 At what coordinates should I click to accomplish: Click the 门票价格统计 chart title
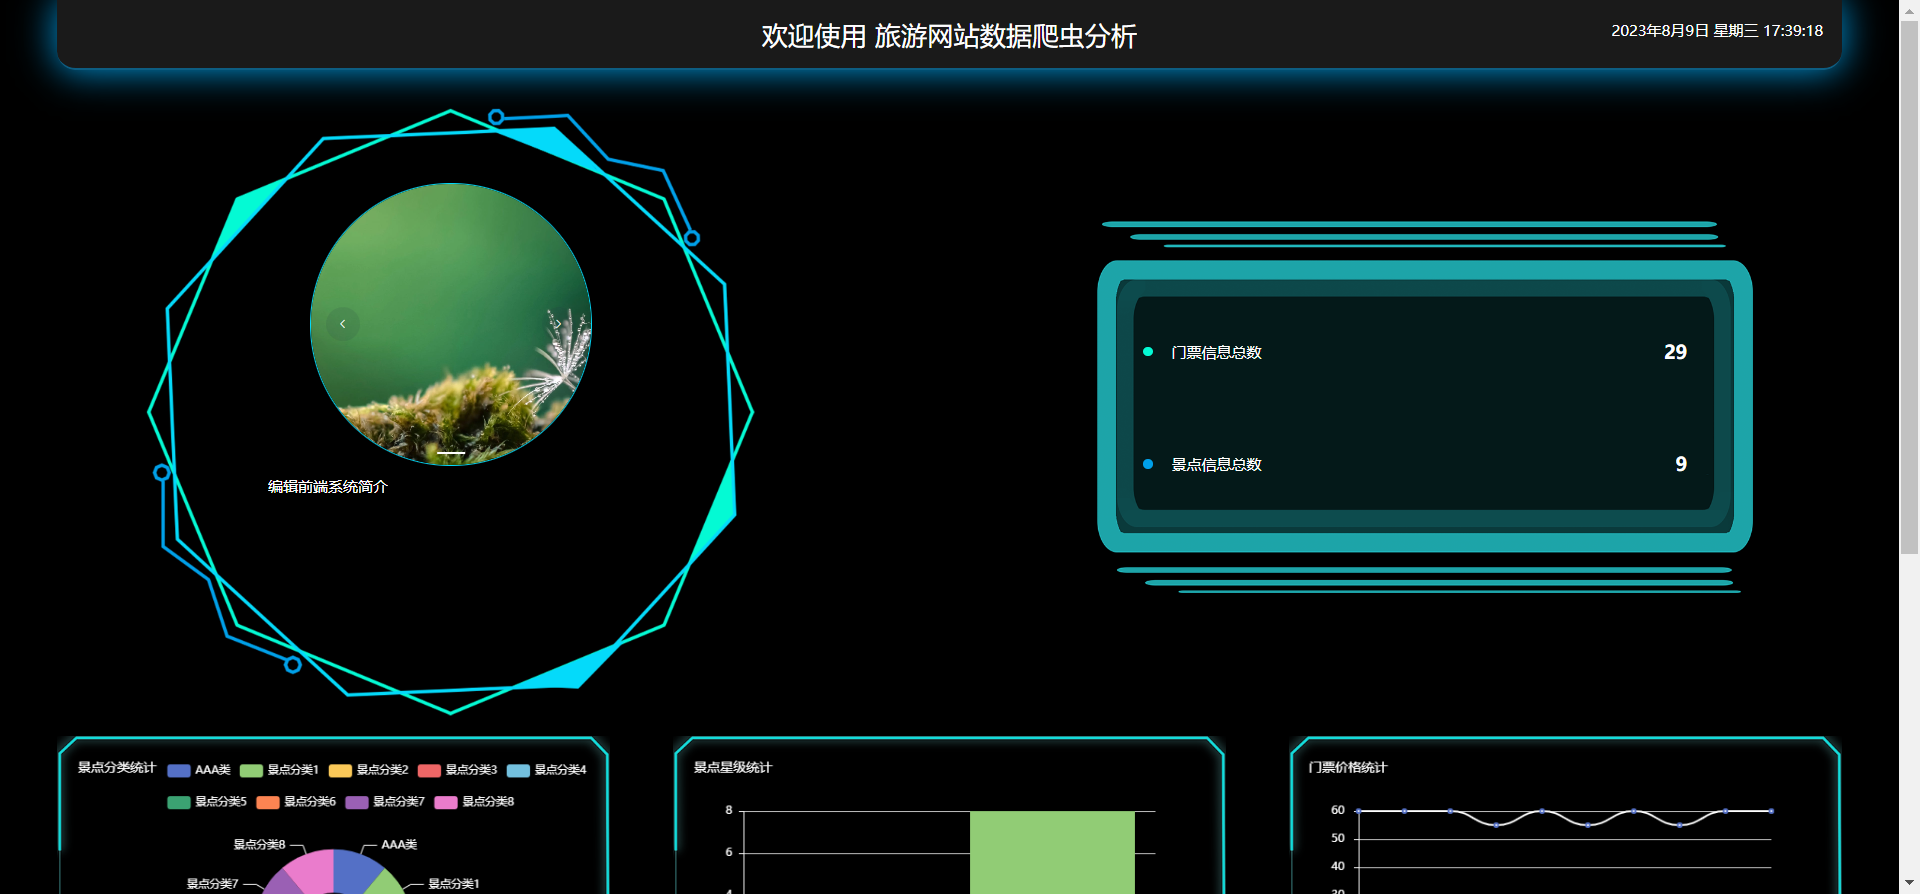coord(1348,768)
